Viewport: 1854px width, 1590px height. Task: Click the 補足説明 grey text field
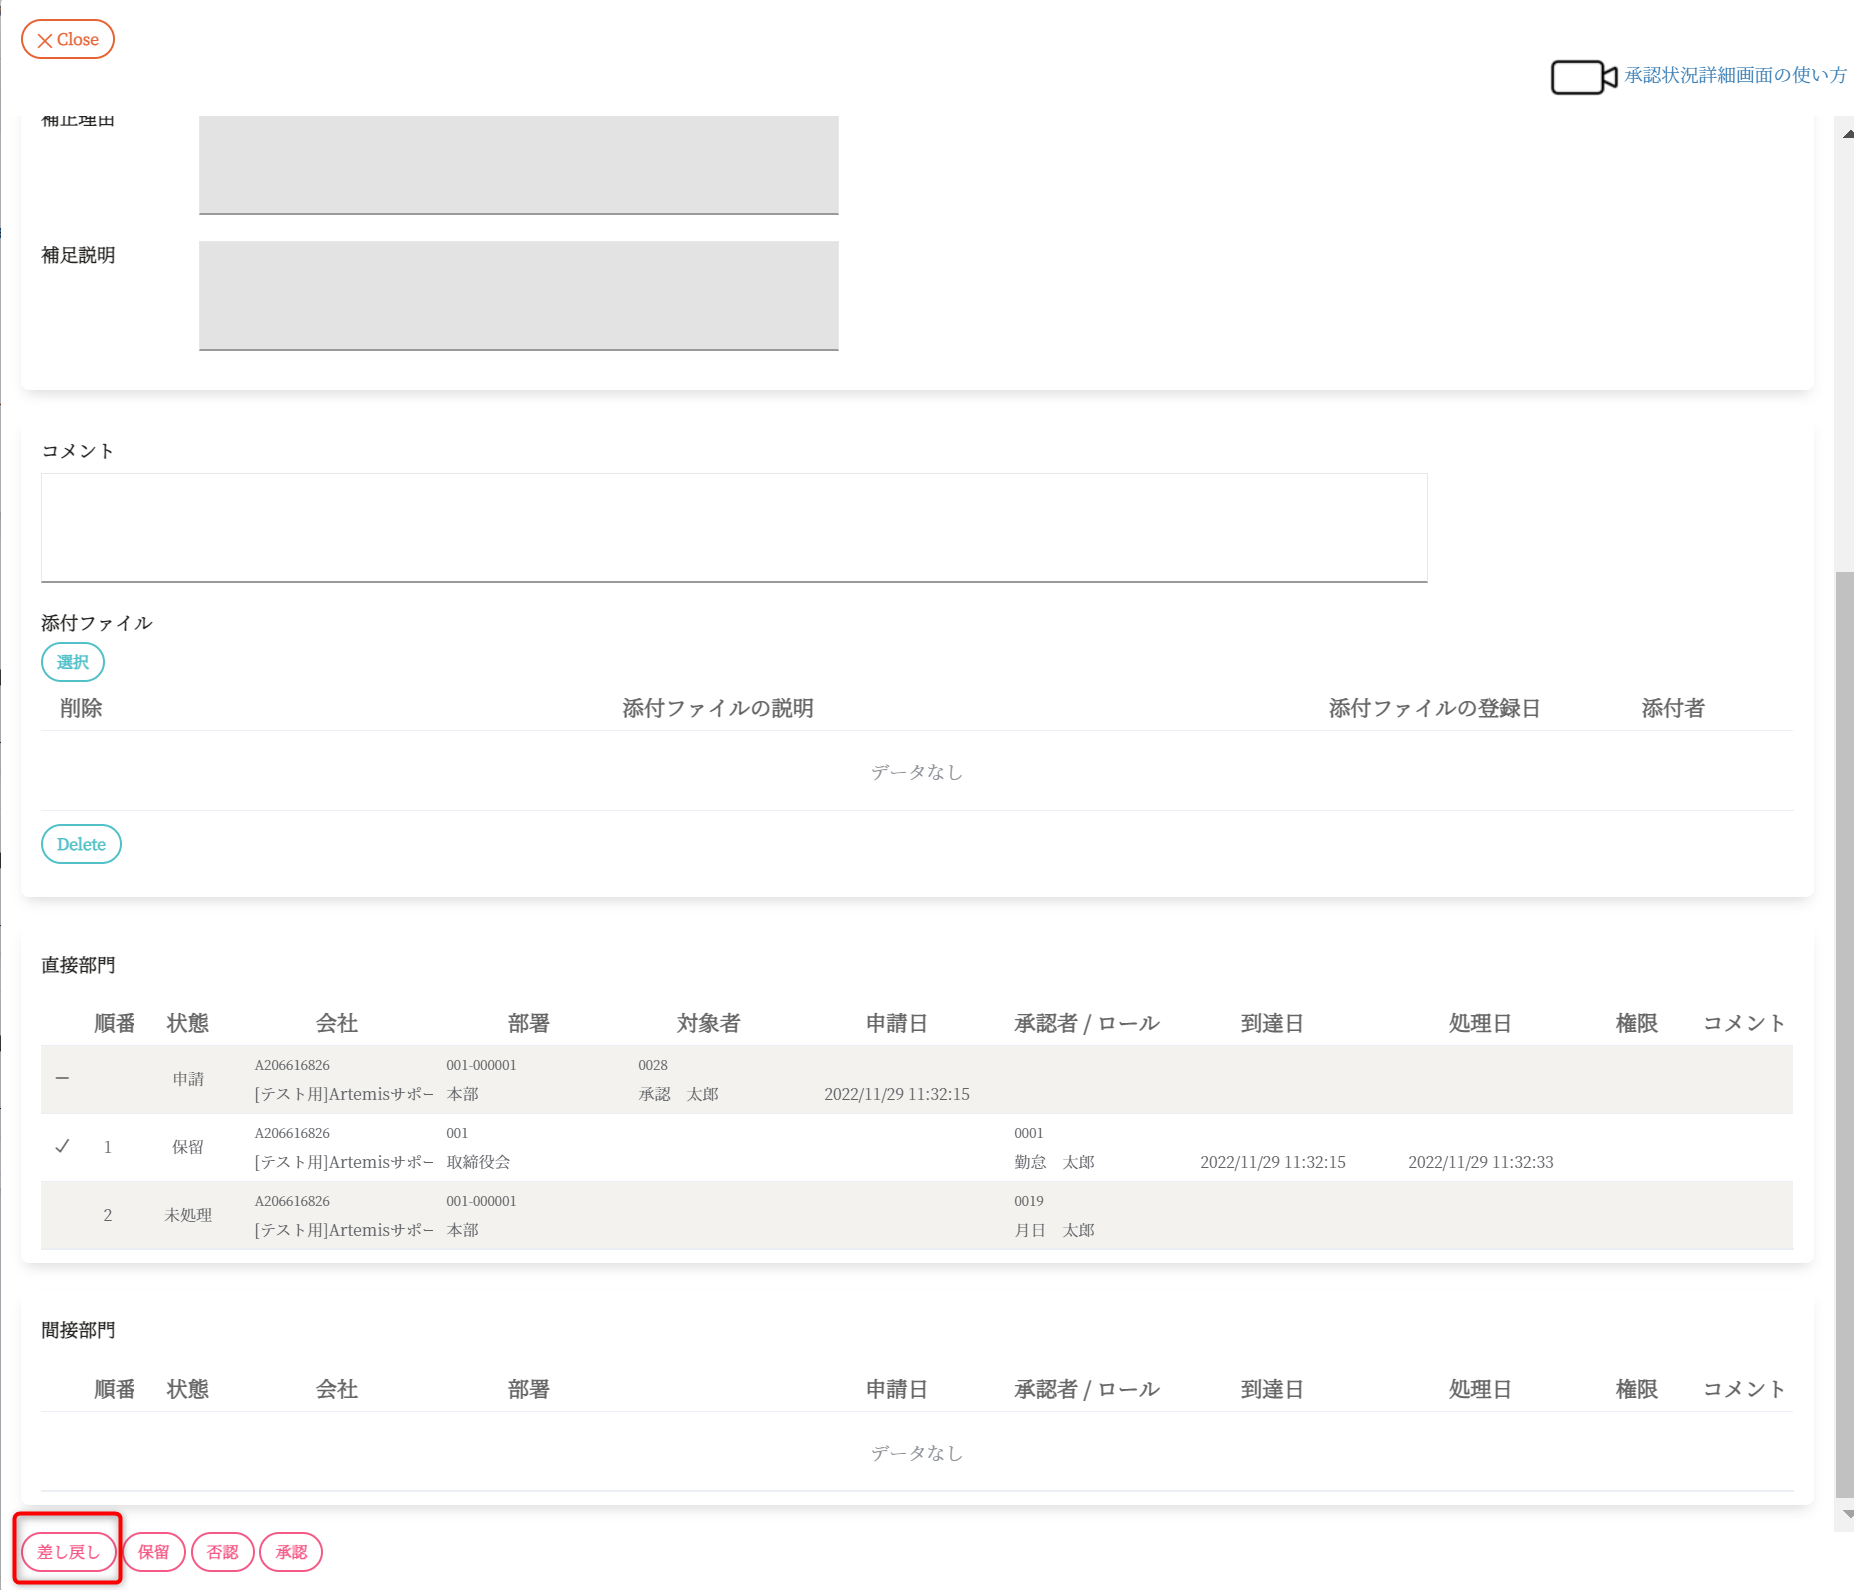pyautogui.click(x=518, y=295)
